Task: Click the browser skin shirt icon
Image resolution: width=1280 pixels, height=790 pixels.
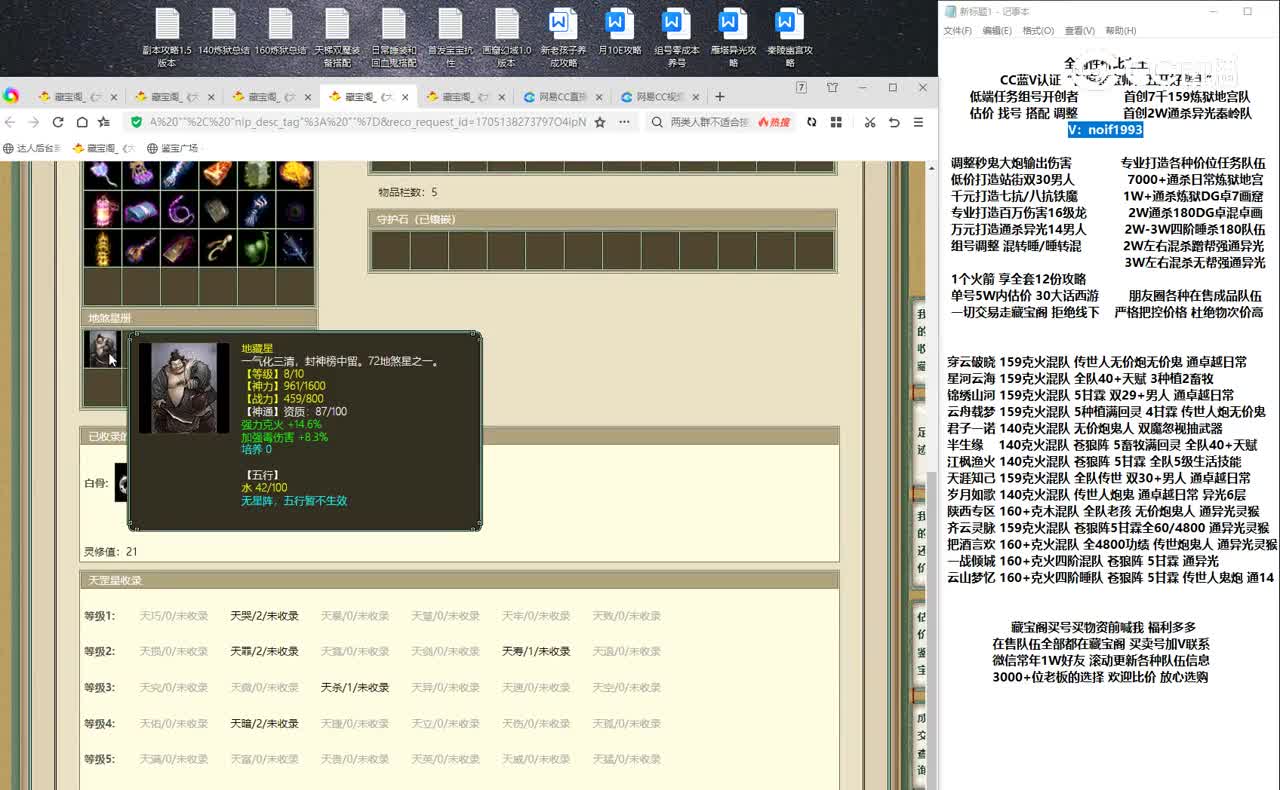Action: point(832,88)
